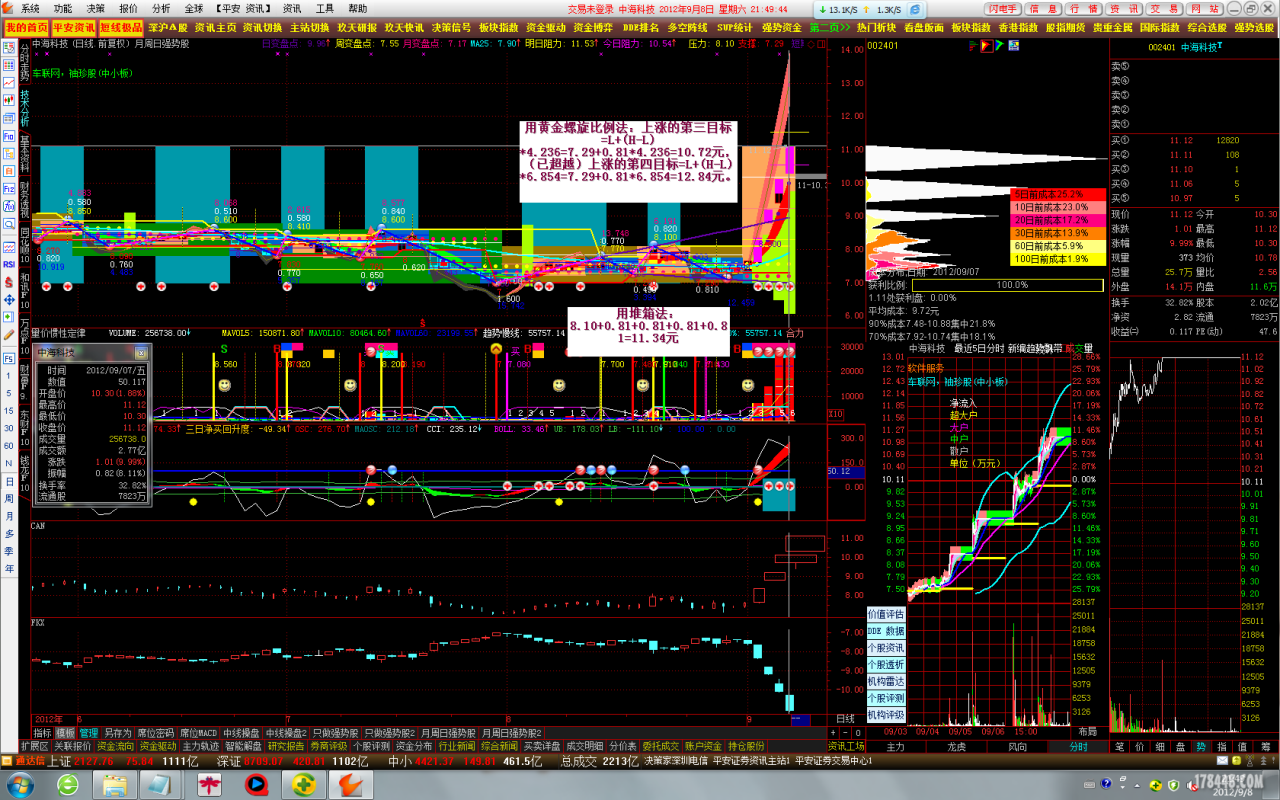This screenshot has width=1280, height=800.
Task: Click the 价值评估 side button
Action: (x=886, y=614)
